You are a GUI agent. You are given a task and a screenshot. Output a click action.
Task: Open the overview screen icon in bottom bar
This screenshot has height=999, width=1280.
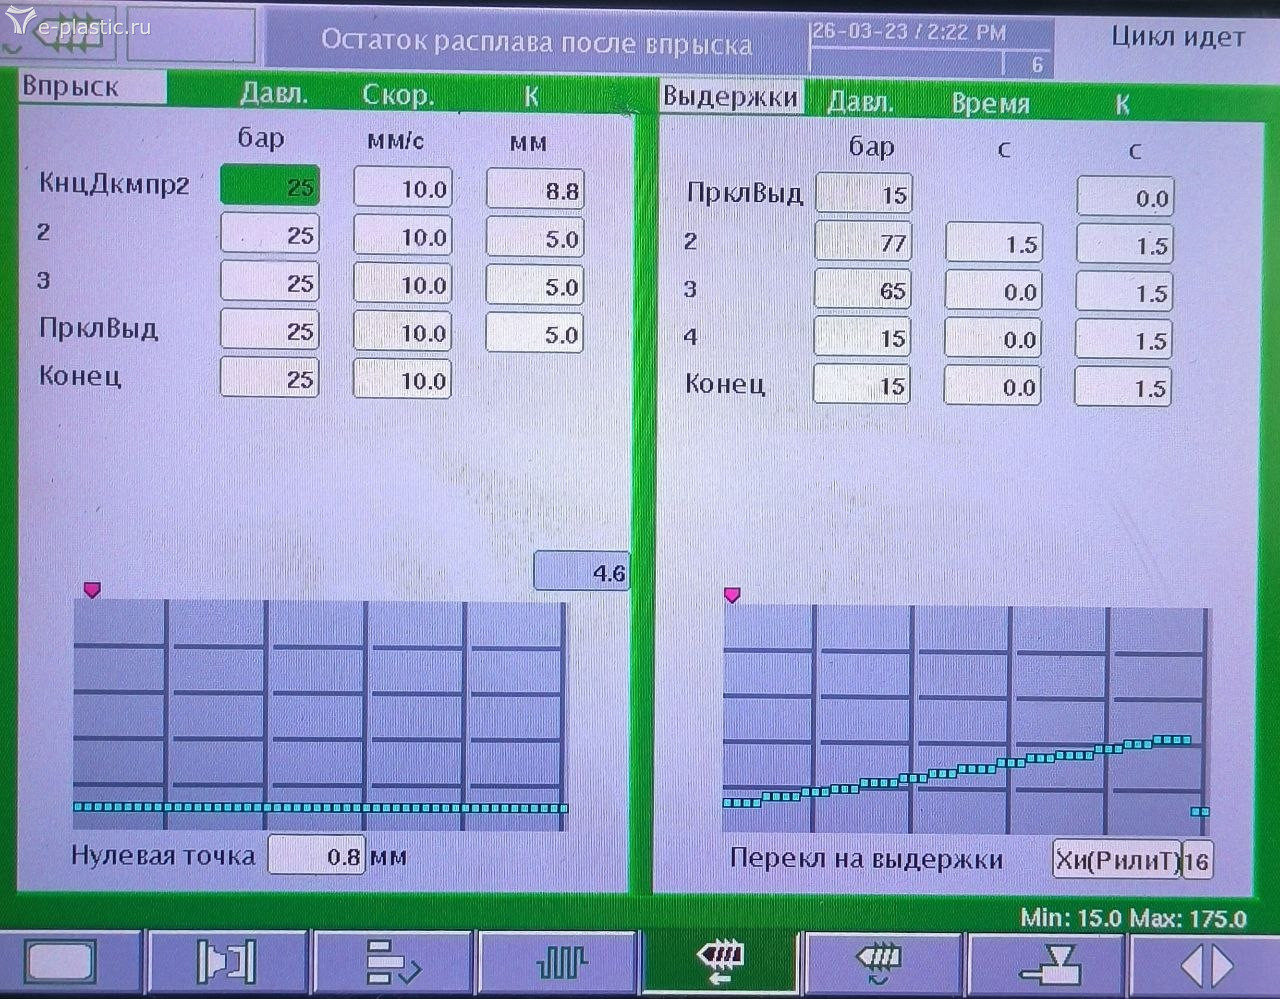(x=61, y=963)
